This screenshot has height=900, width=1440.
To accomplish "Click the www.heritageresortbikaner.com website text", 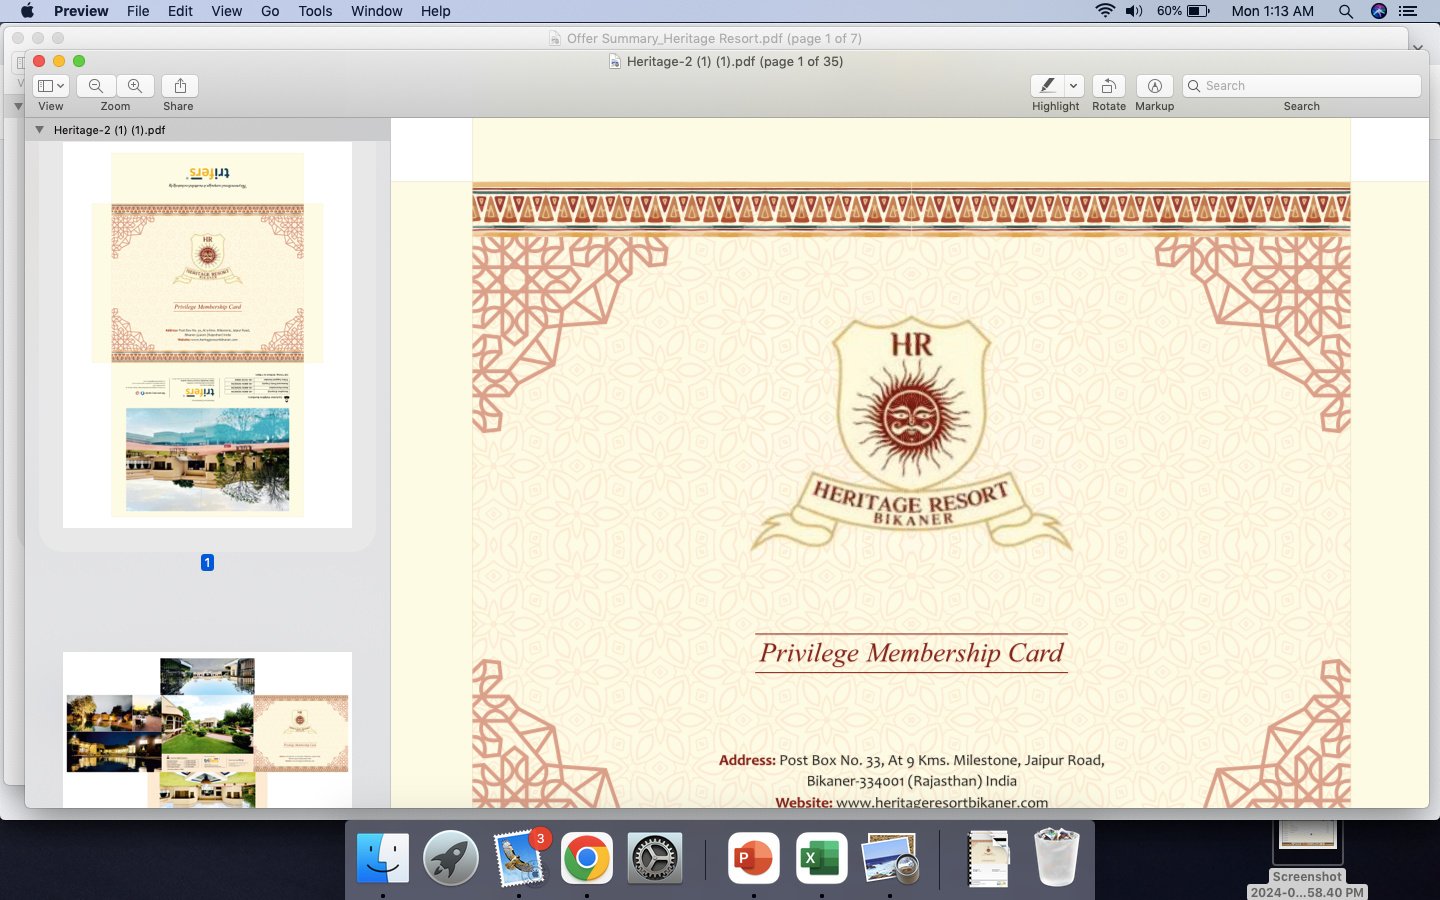I will coord(942,802).
